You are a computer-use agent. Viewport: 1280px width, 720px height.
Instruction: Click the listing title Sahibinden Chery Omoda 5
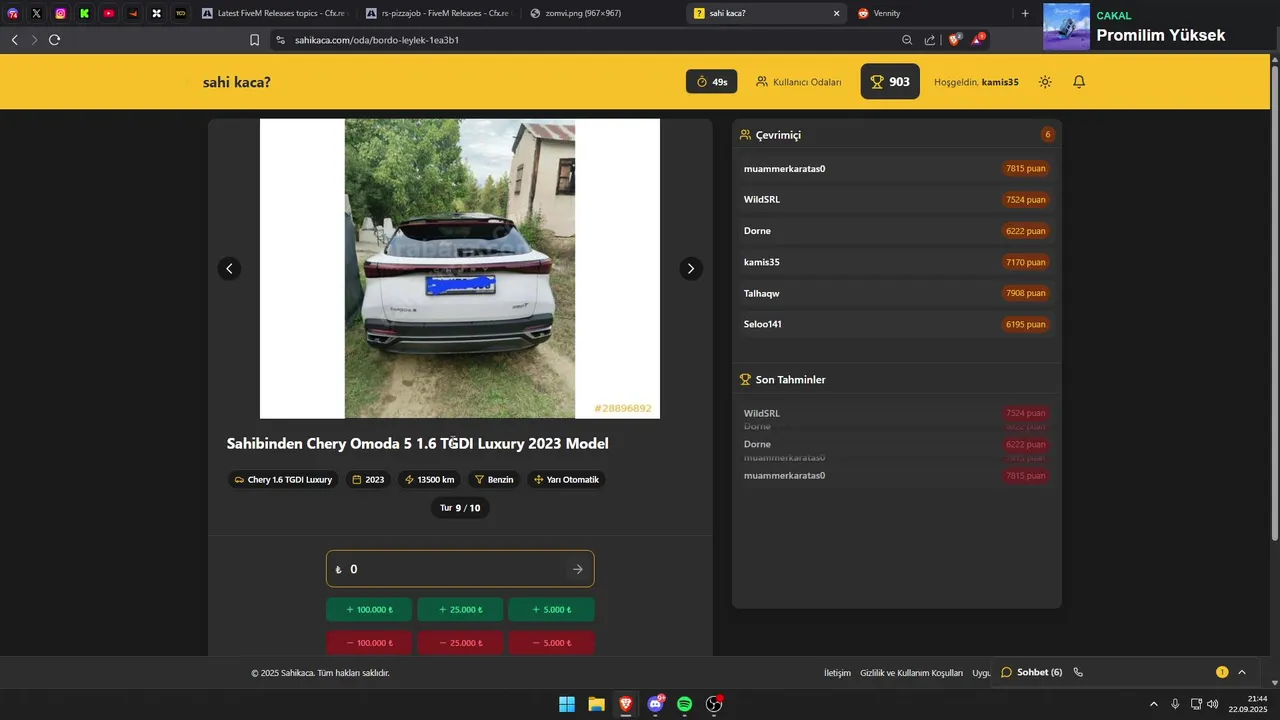click(417, 443)
